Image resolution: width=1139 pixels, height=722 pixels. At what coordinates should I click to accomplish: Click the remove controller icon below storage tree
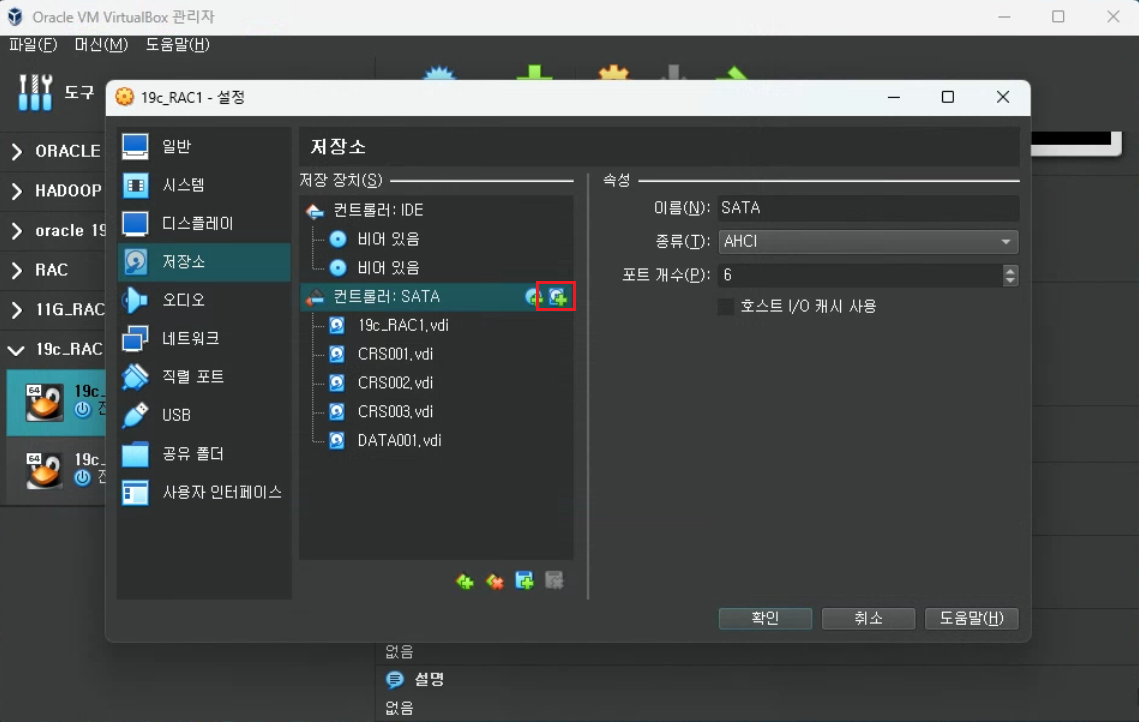495,581
